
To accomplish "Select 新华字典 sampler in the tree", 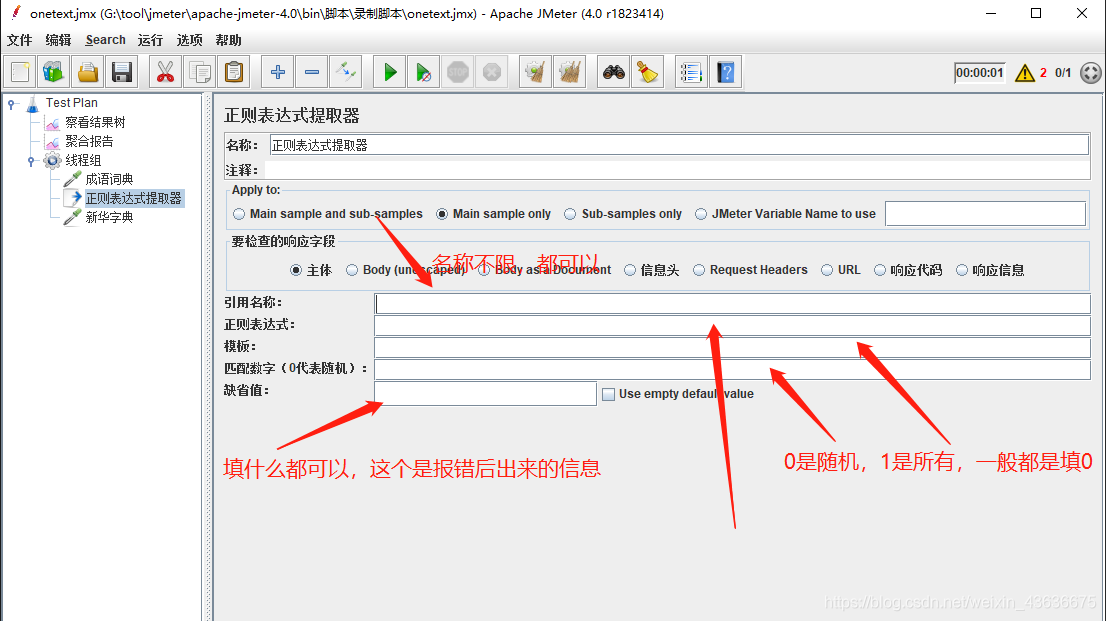I will tap(109, 217).
